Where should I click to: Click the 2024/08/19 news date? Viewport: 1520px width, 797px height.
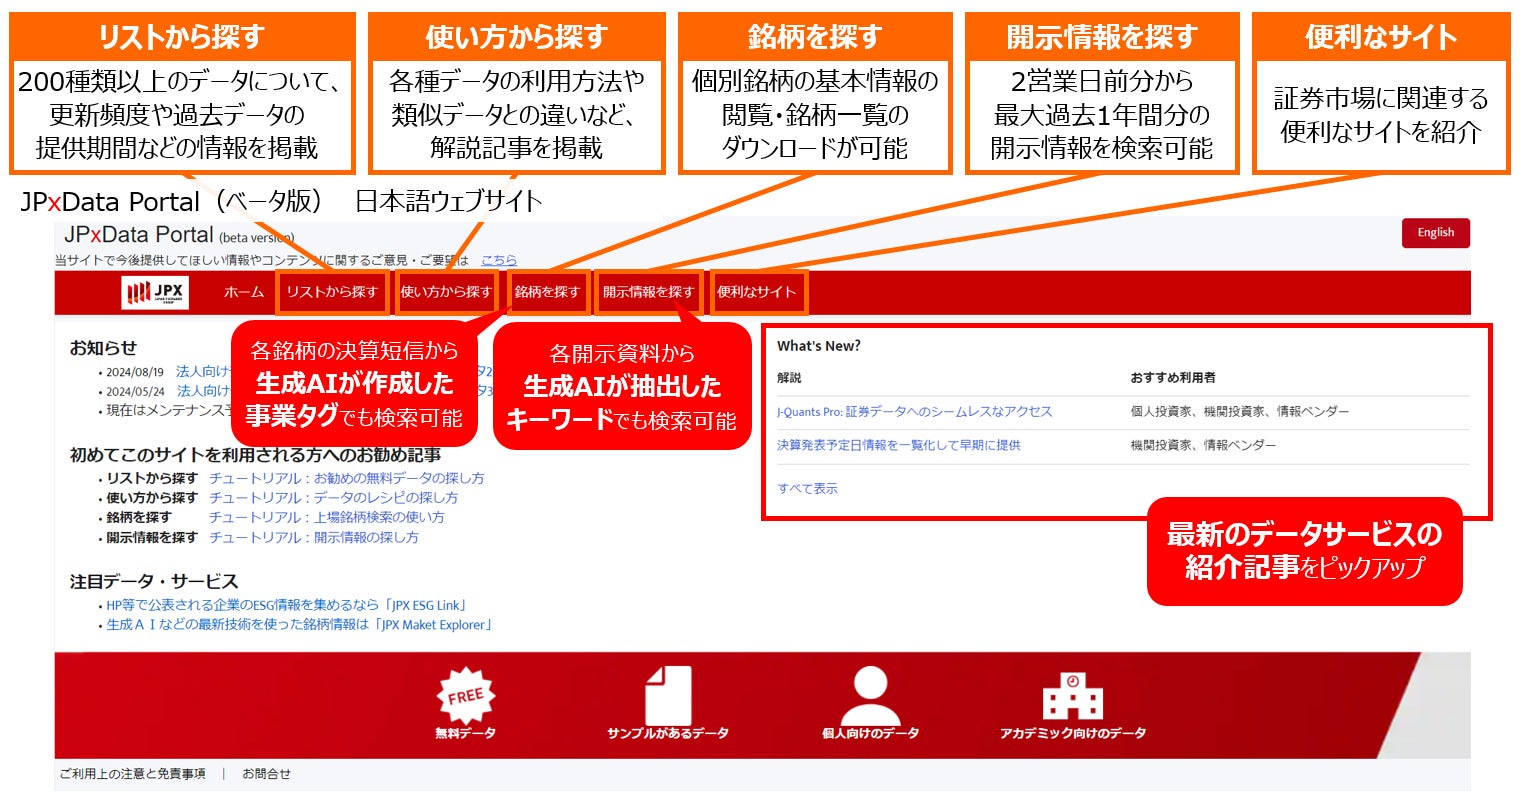click(135, 372)
